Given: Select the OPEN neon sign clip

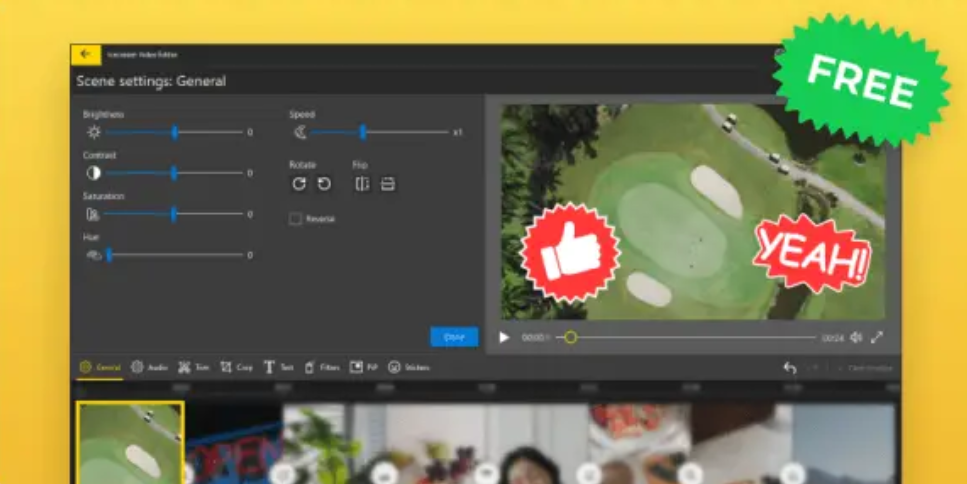Looking at the screenshot, I should 233,444.
